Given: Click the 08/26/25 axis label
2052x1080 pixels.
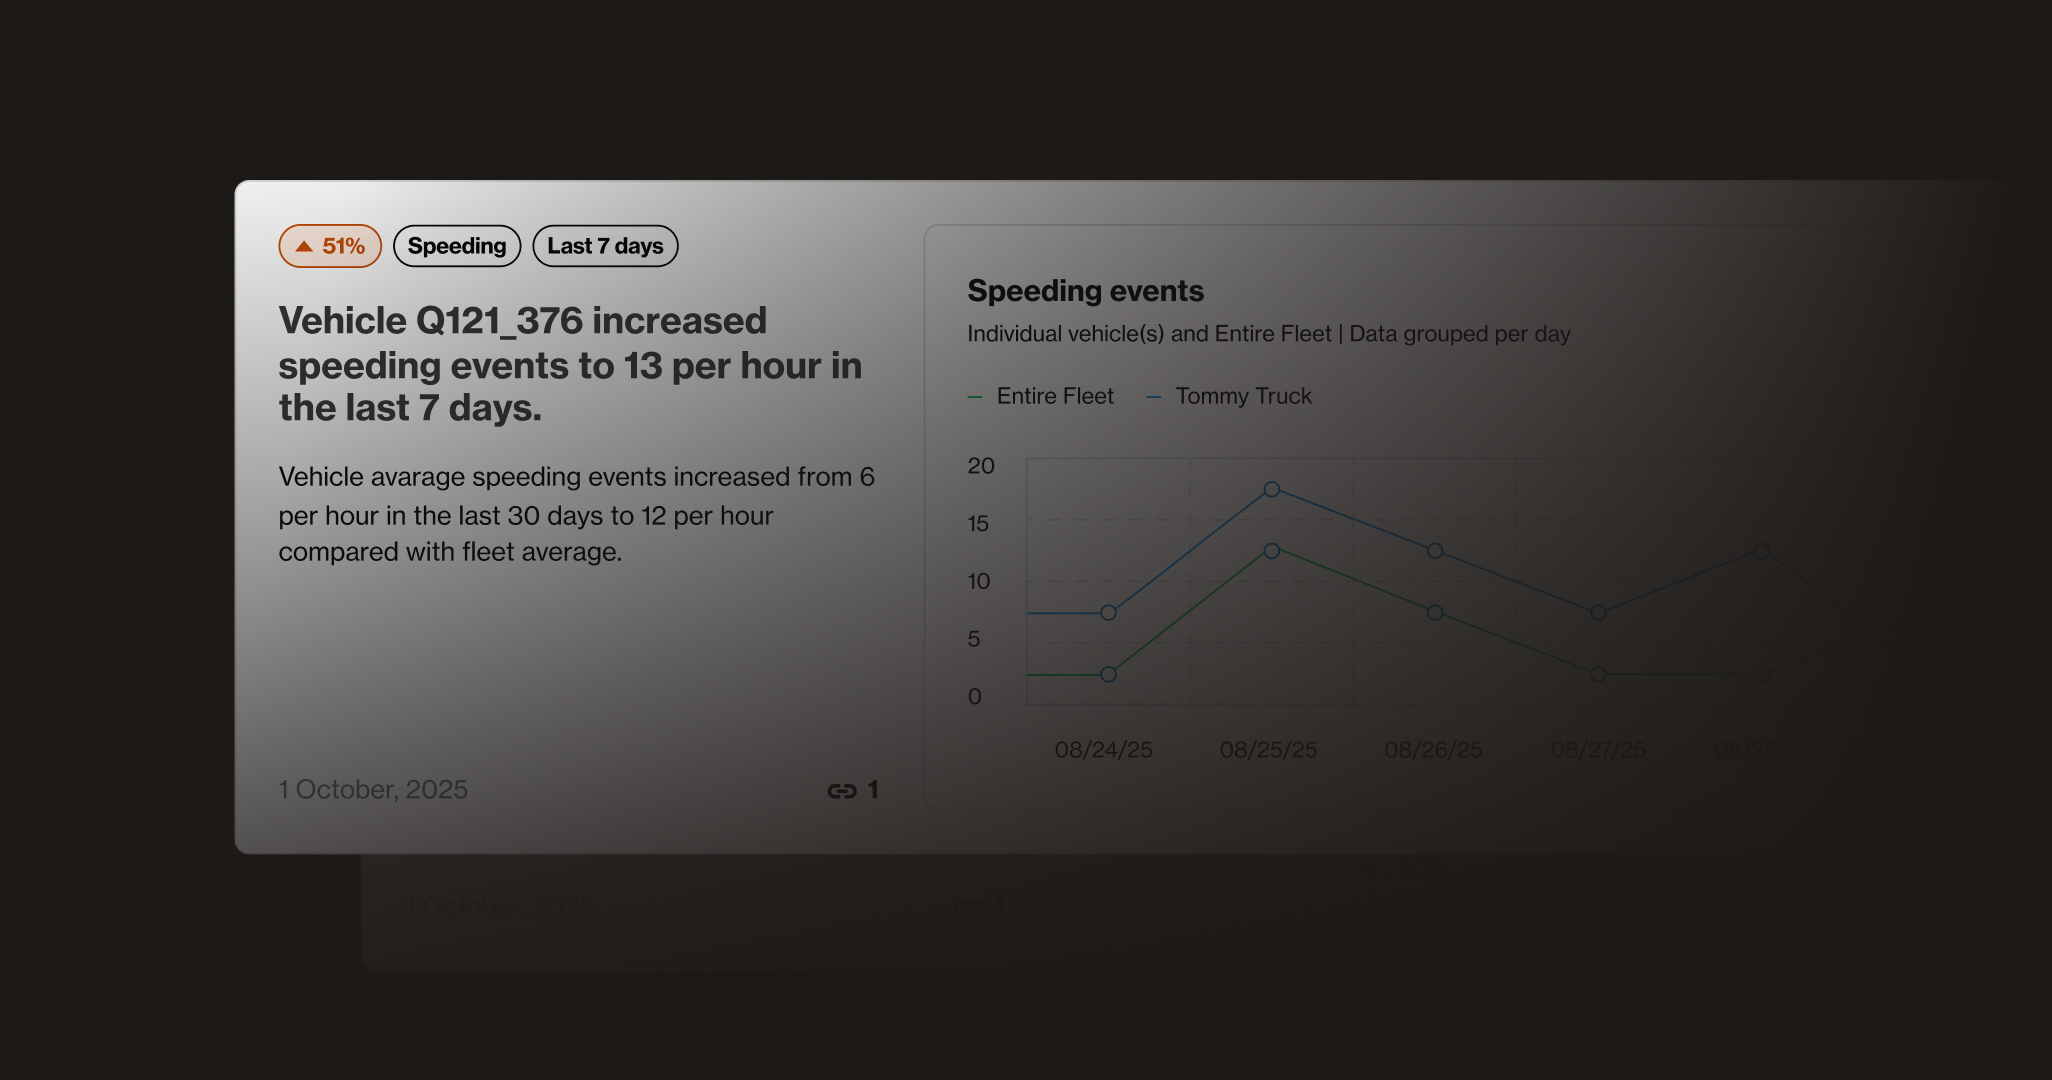Looking at the screenshot, I should (1433, 749).
